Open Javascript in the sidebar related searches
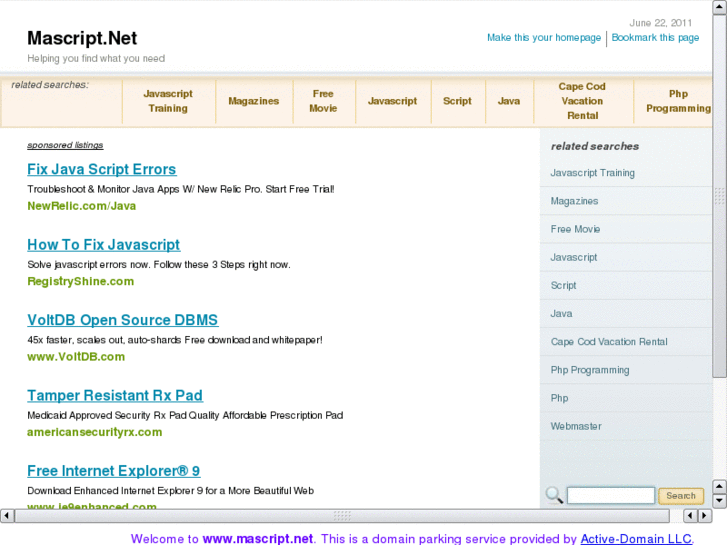727x545 pixels. [574, 257]
